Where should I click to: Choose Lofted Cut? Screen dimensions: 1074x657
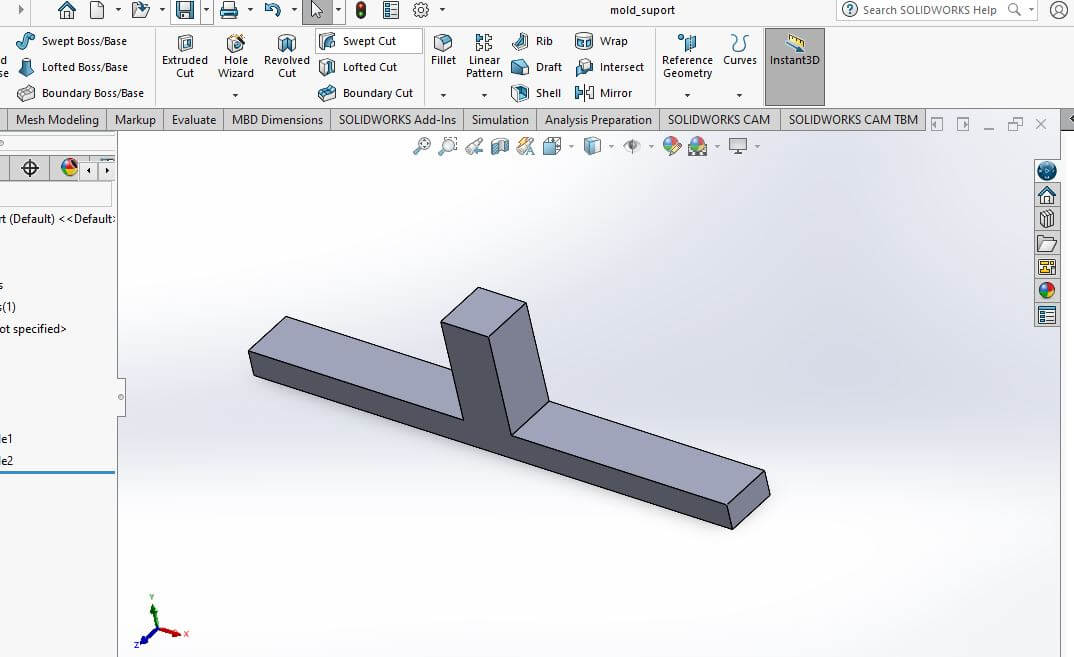click(358, 67)
